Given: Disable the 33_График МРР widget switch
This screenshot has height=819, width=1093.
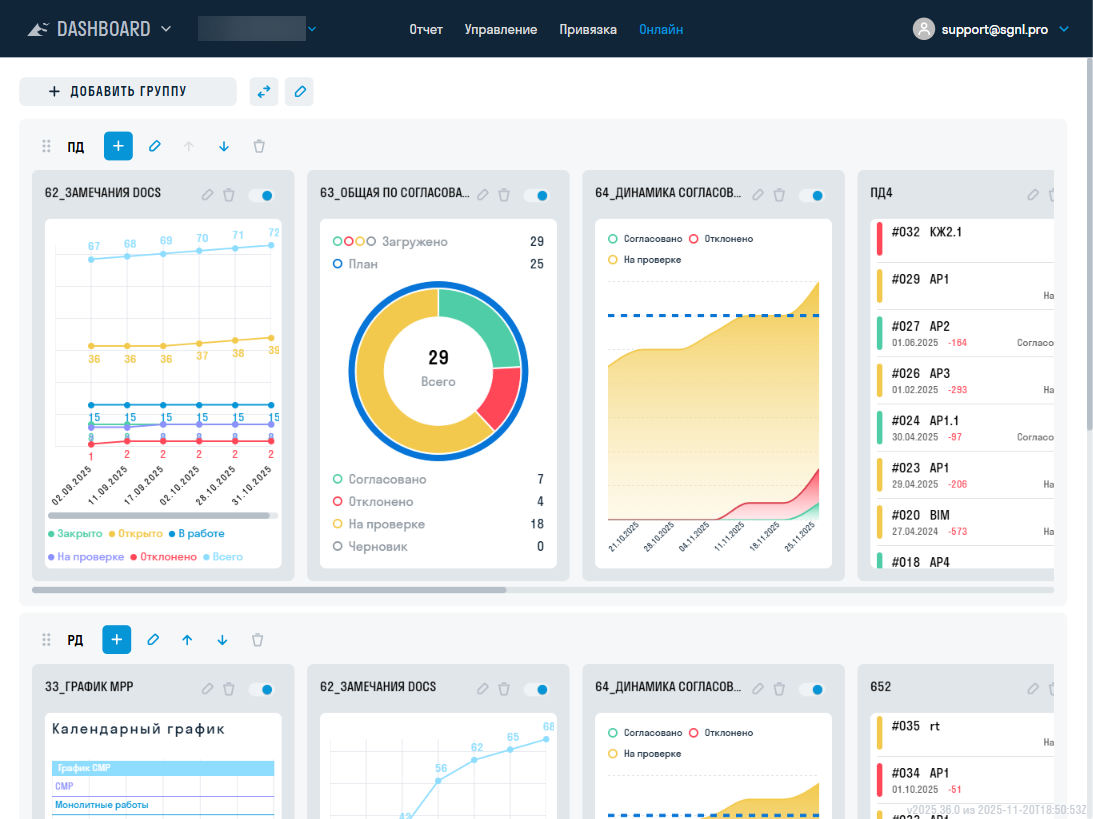Looking at the screenshot, I should tap(261, 688).
